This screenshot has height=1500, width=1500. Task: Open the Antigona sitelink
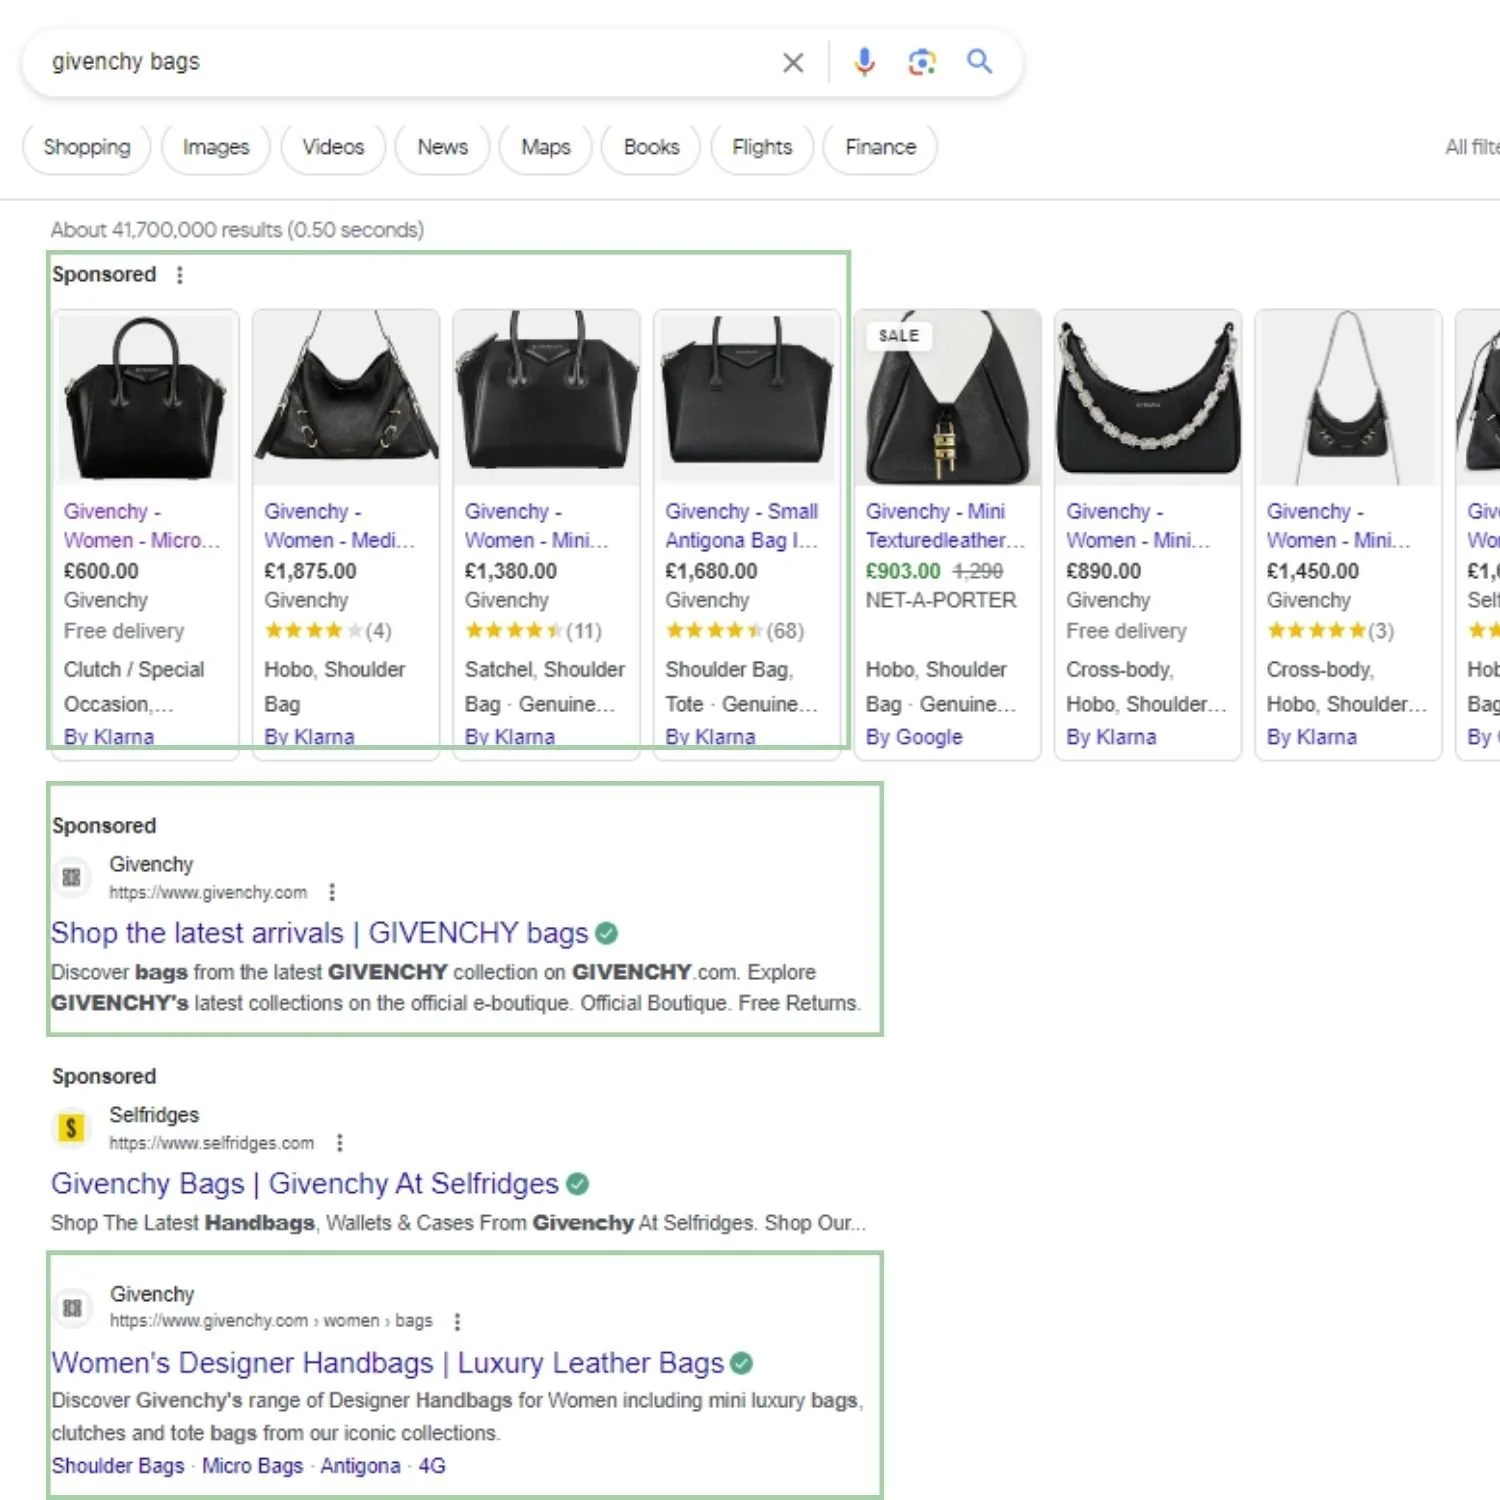point(360,1466)
